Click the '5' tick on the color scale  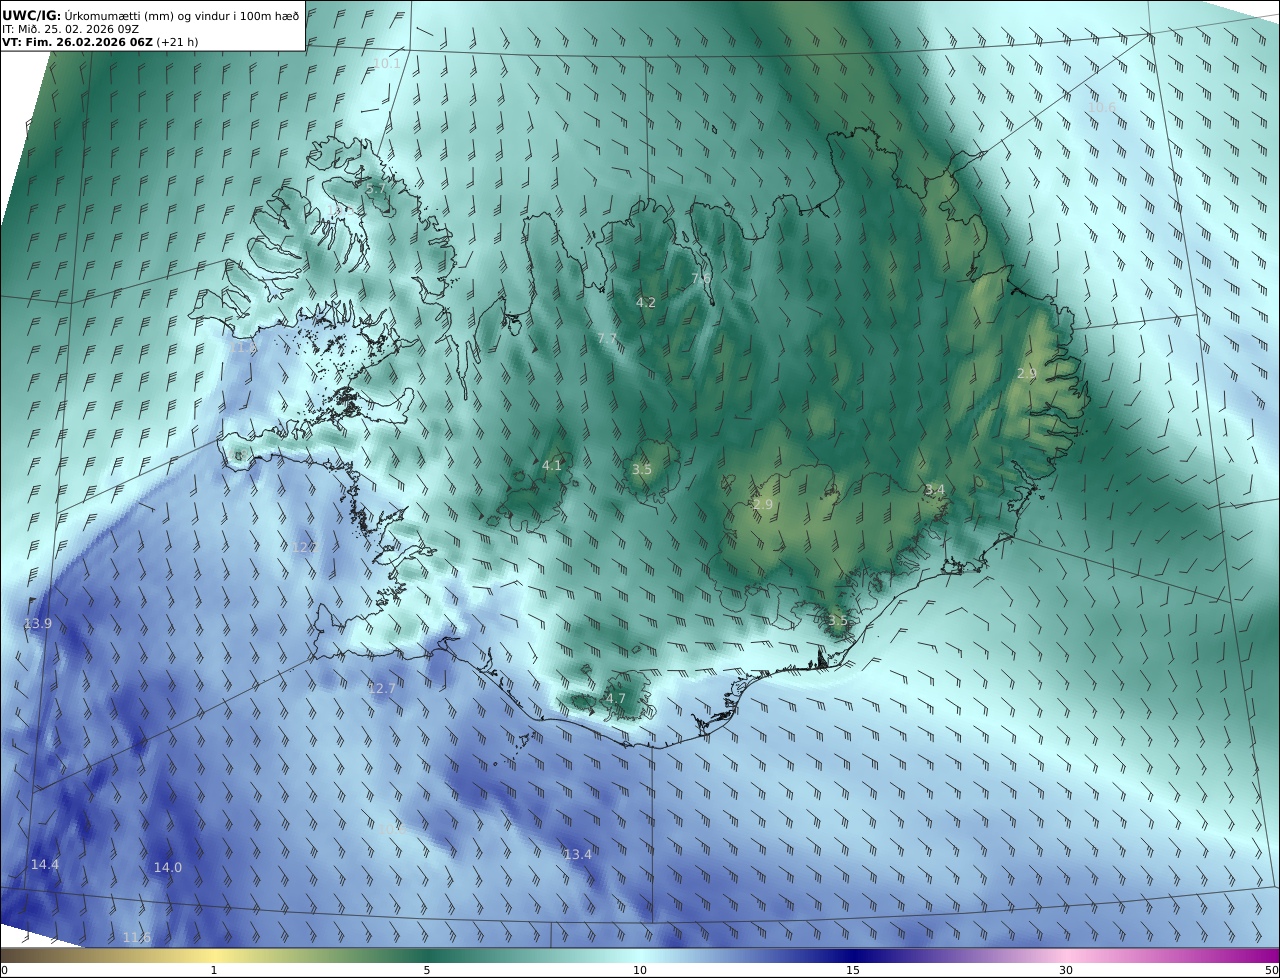pos(427,971)
